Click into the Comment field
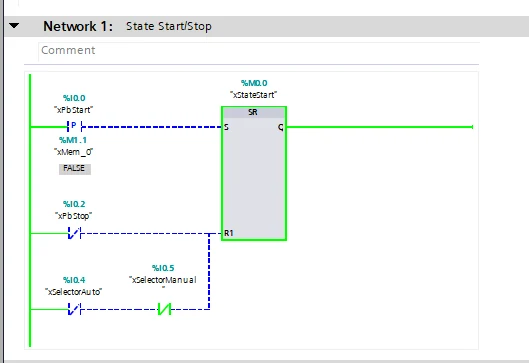The image size is (529, 363). point(259,51)
